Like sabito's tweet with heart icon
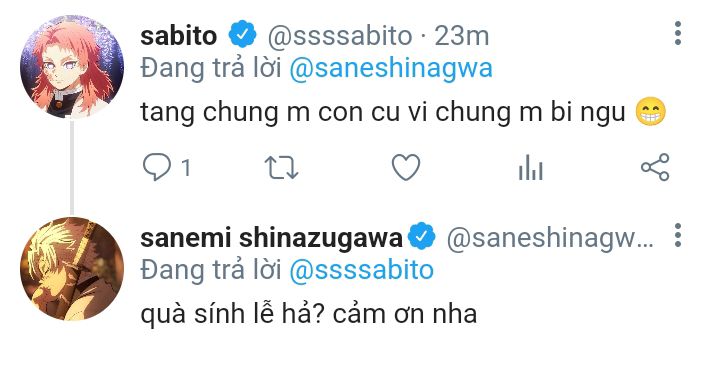 pyautogui.click(x=406, y=167)
